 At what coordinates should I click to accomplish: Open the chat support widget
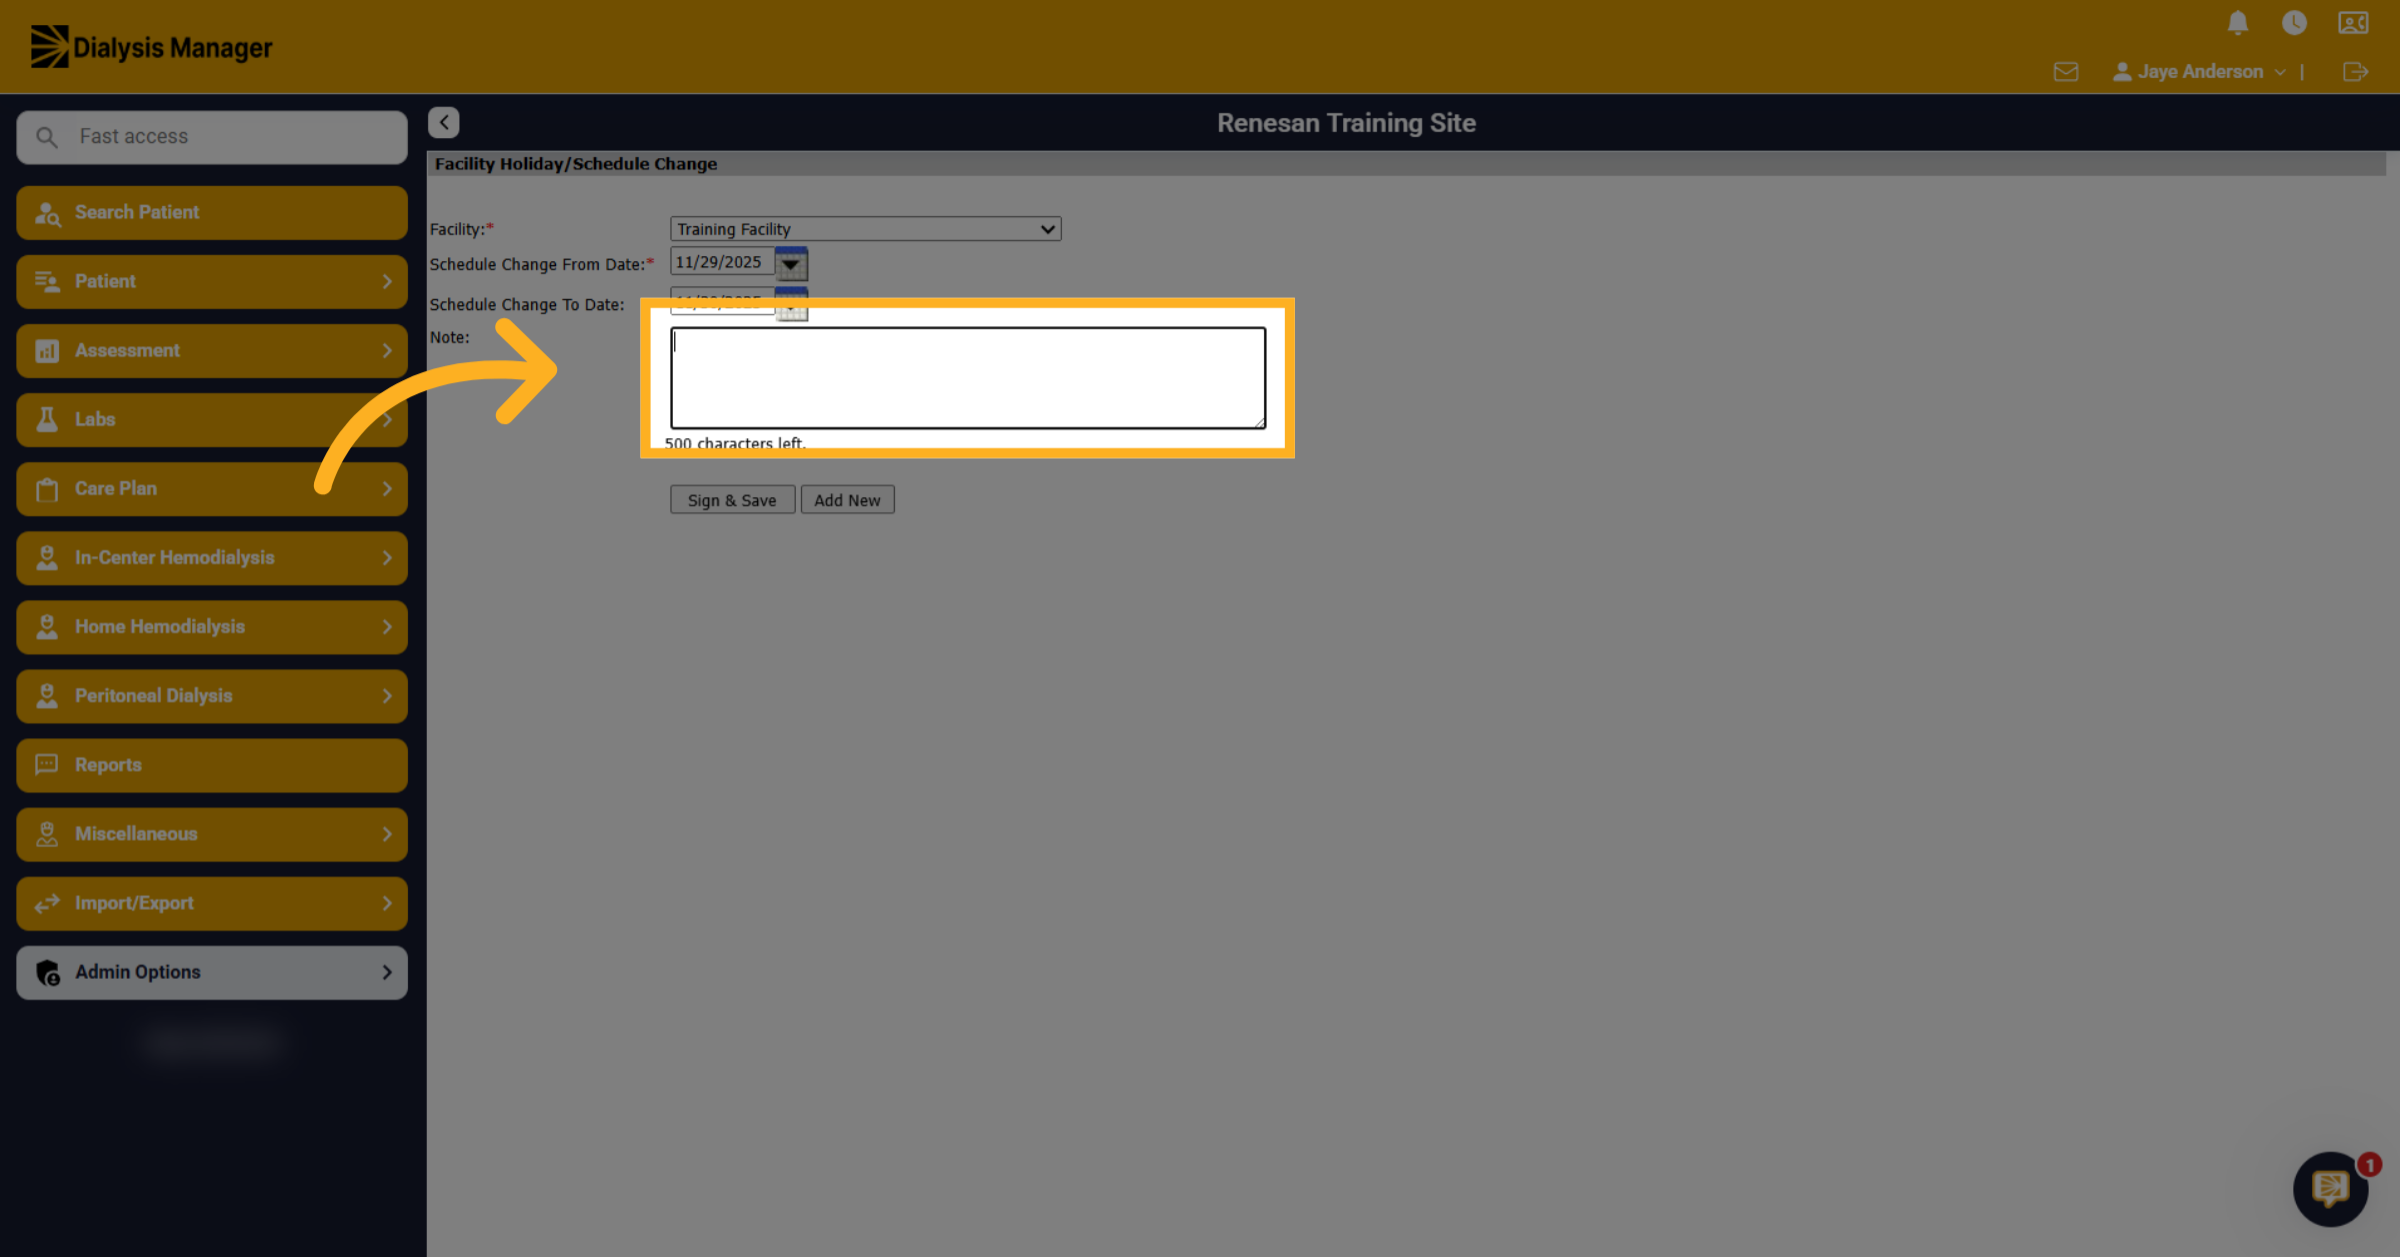tap(2331, 1188)
